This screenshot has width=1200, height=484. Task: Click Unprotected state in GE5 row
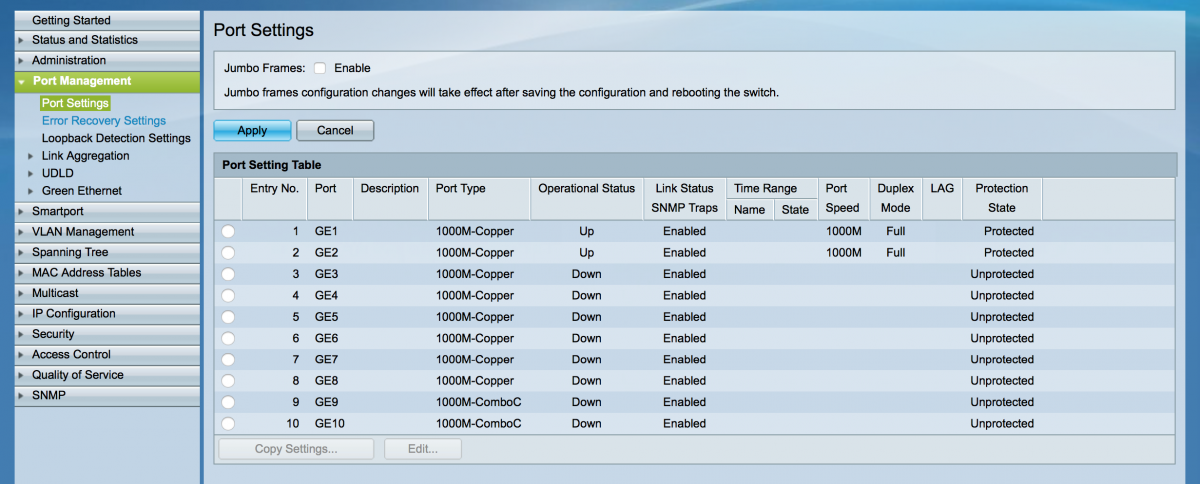coord(1002,317)
